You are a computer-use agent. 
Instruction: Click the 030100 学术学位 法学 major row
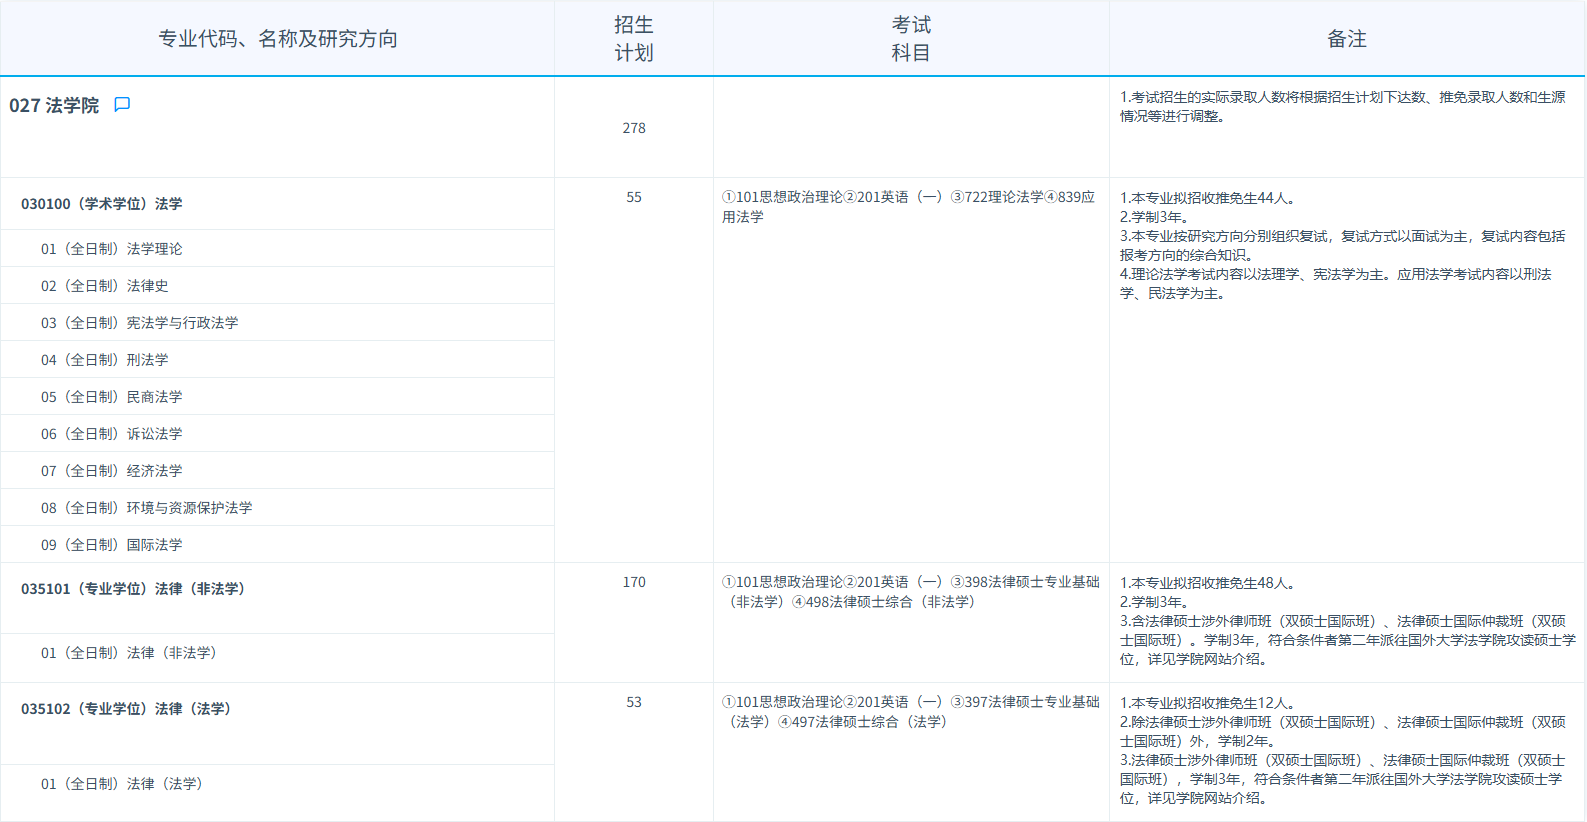[x=102, y=204]
